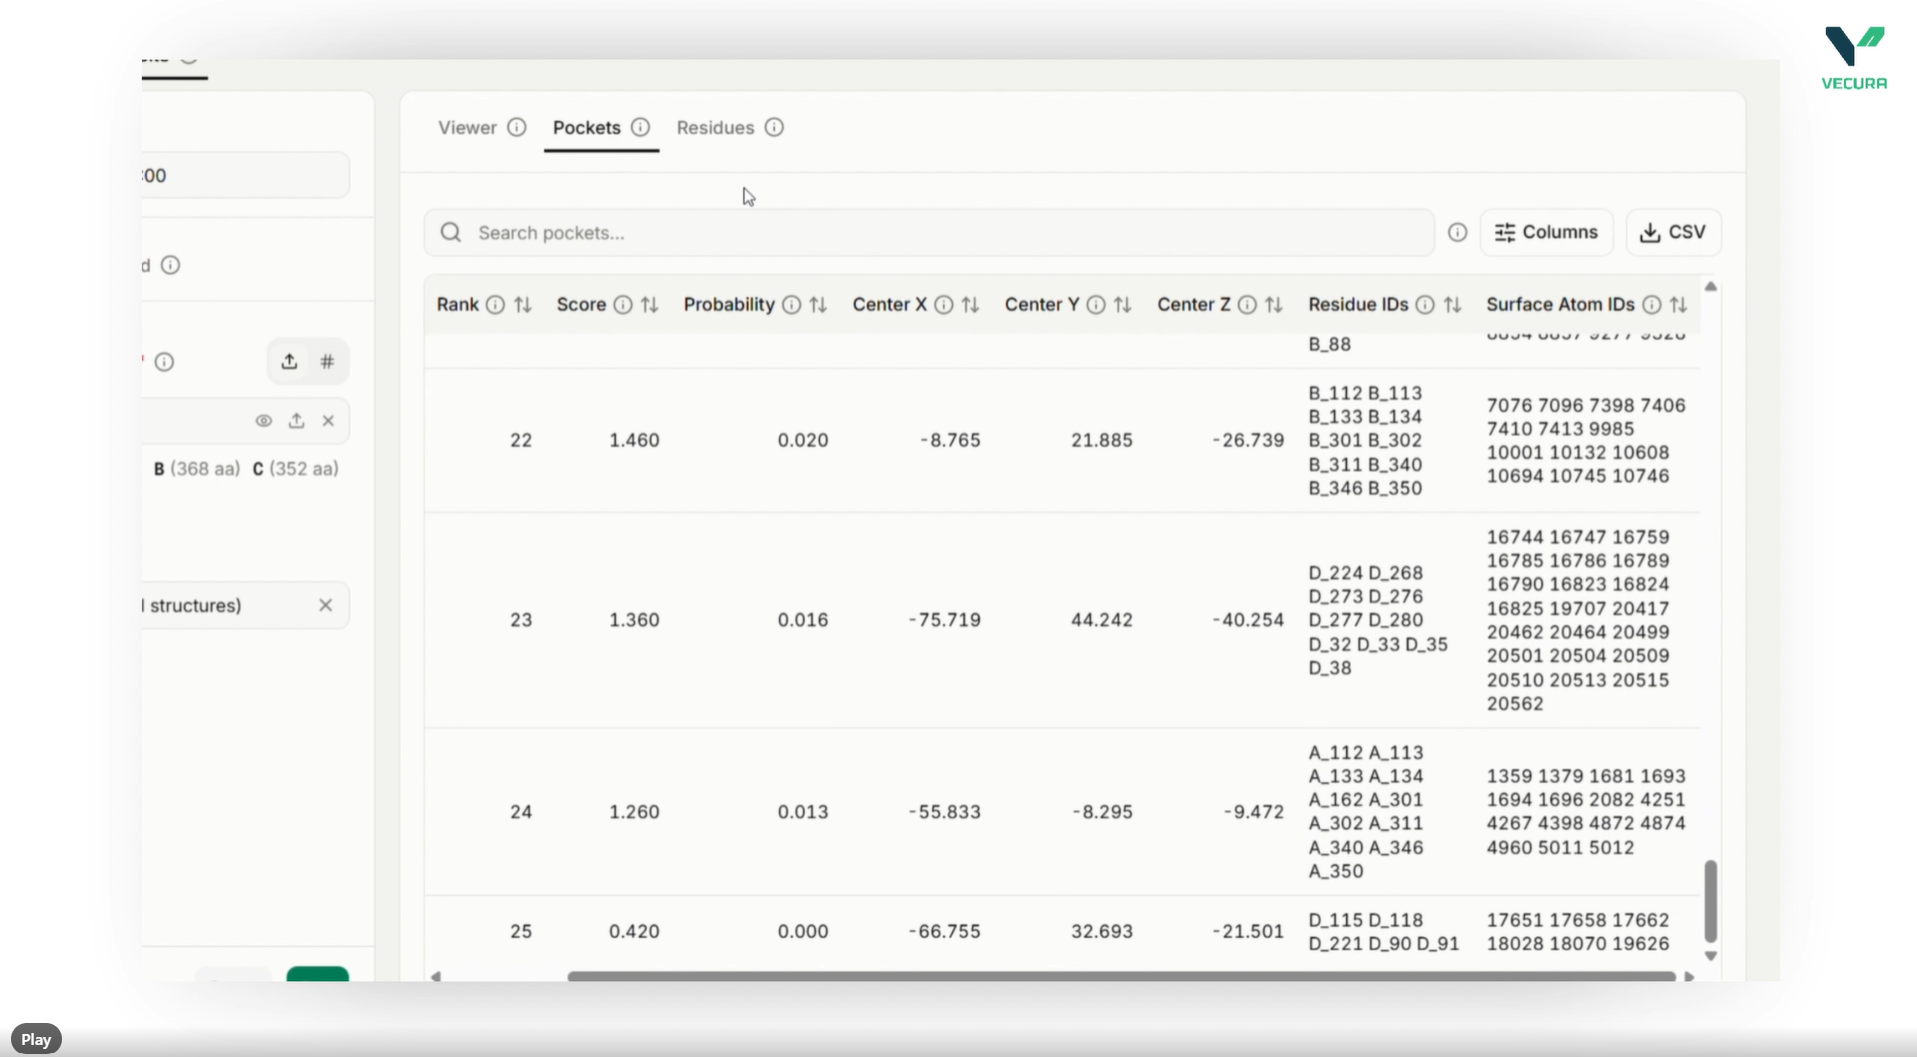This screenshot has height=1057, width=1917.
Task: Sort the table by Score
Action: pyautogui.click(x=650, y=305)
